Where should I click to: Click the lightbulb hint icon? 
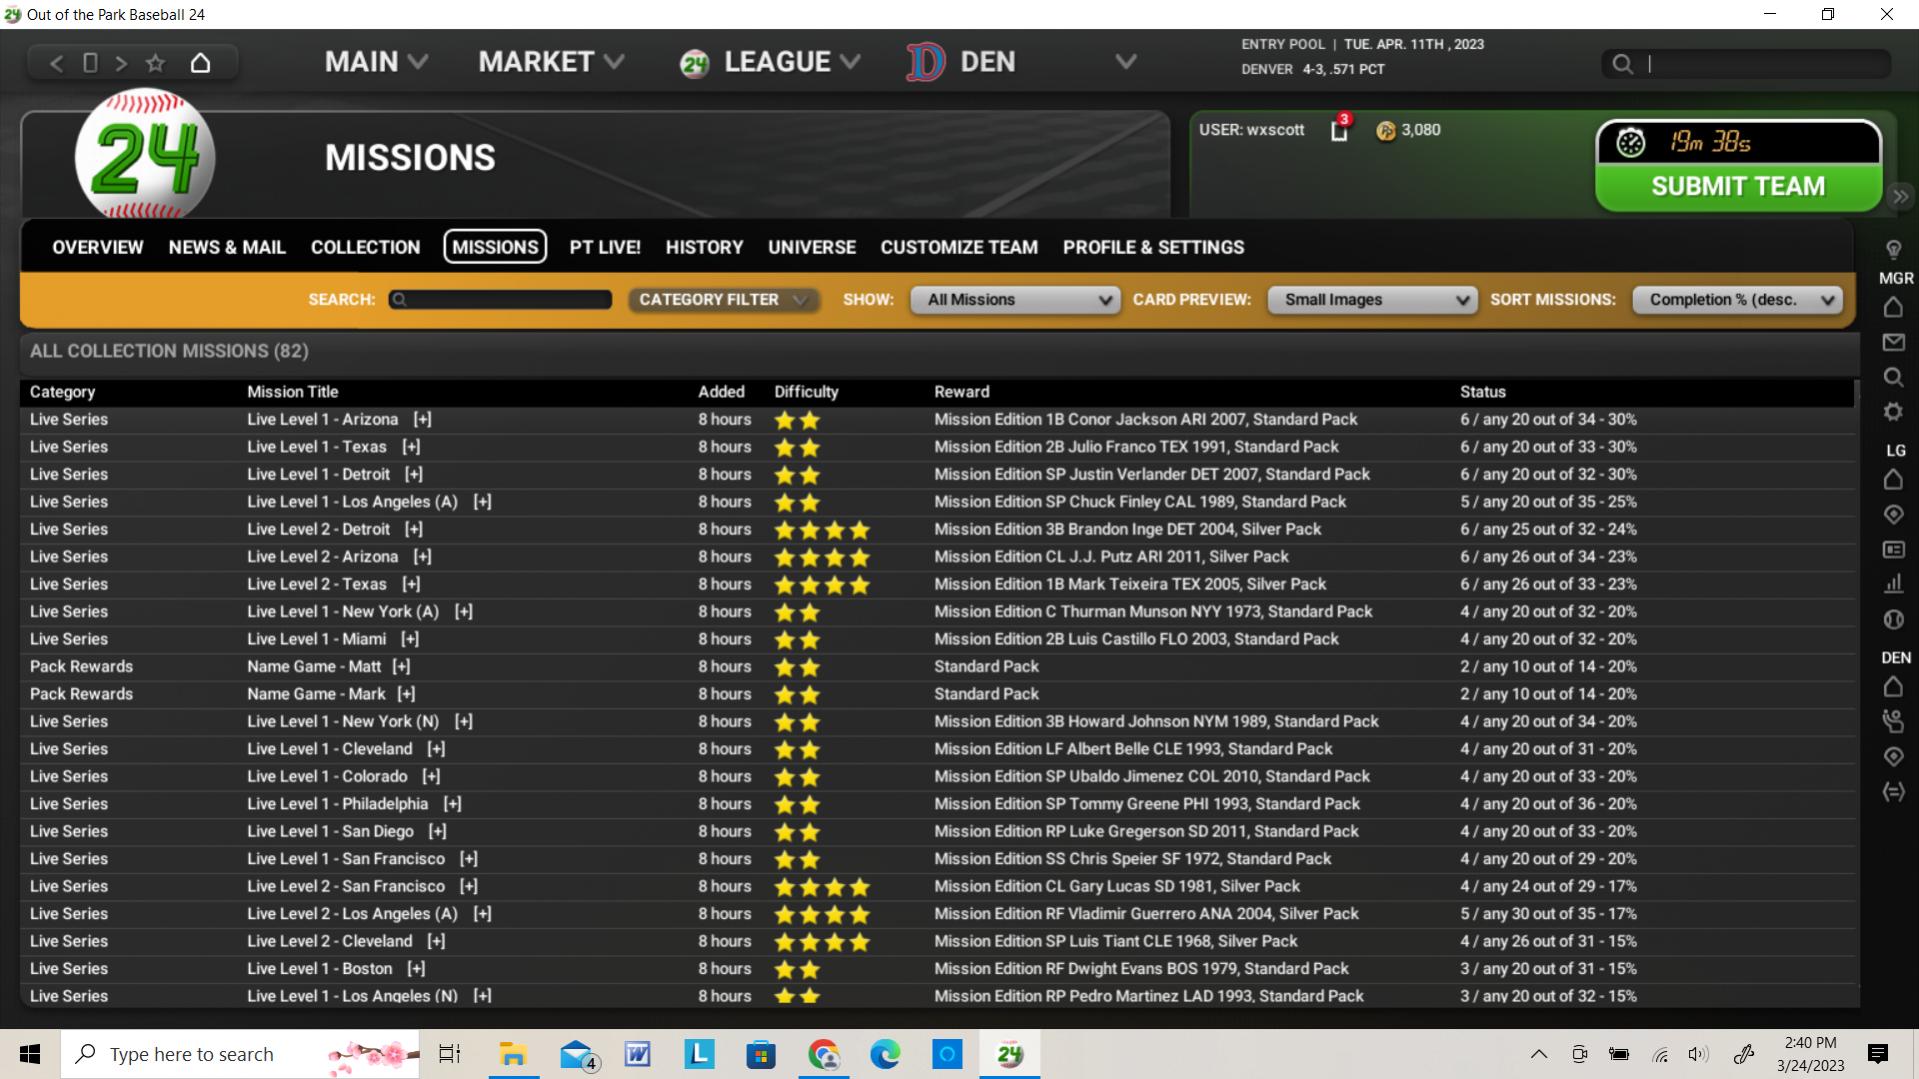point(1893,249)
